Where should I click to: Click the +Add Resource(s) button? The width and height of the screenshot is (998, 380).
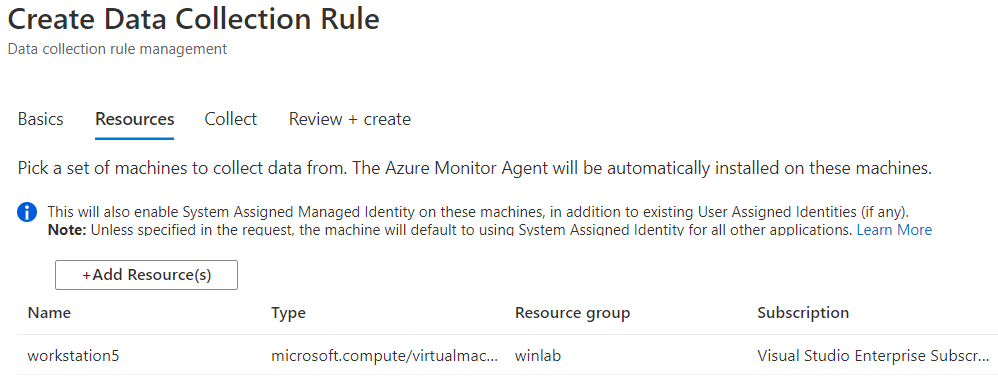[x=146, y=275]
